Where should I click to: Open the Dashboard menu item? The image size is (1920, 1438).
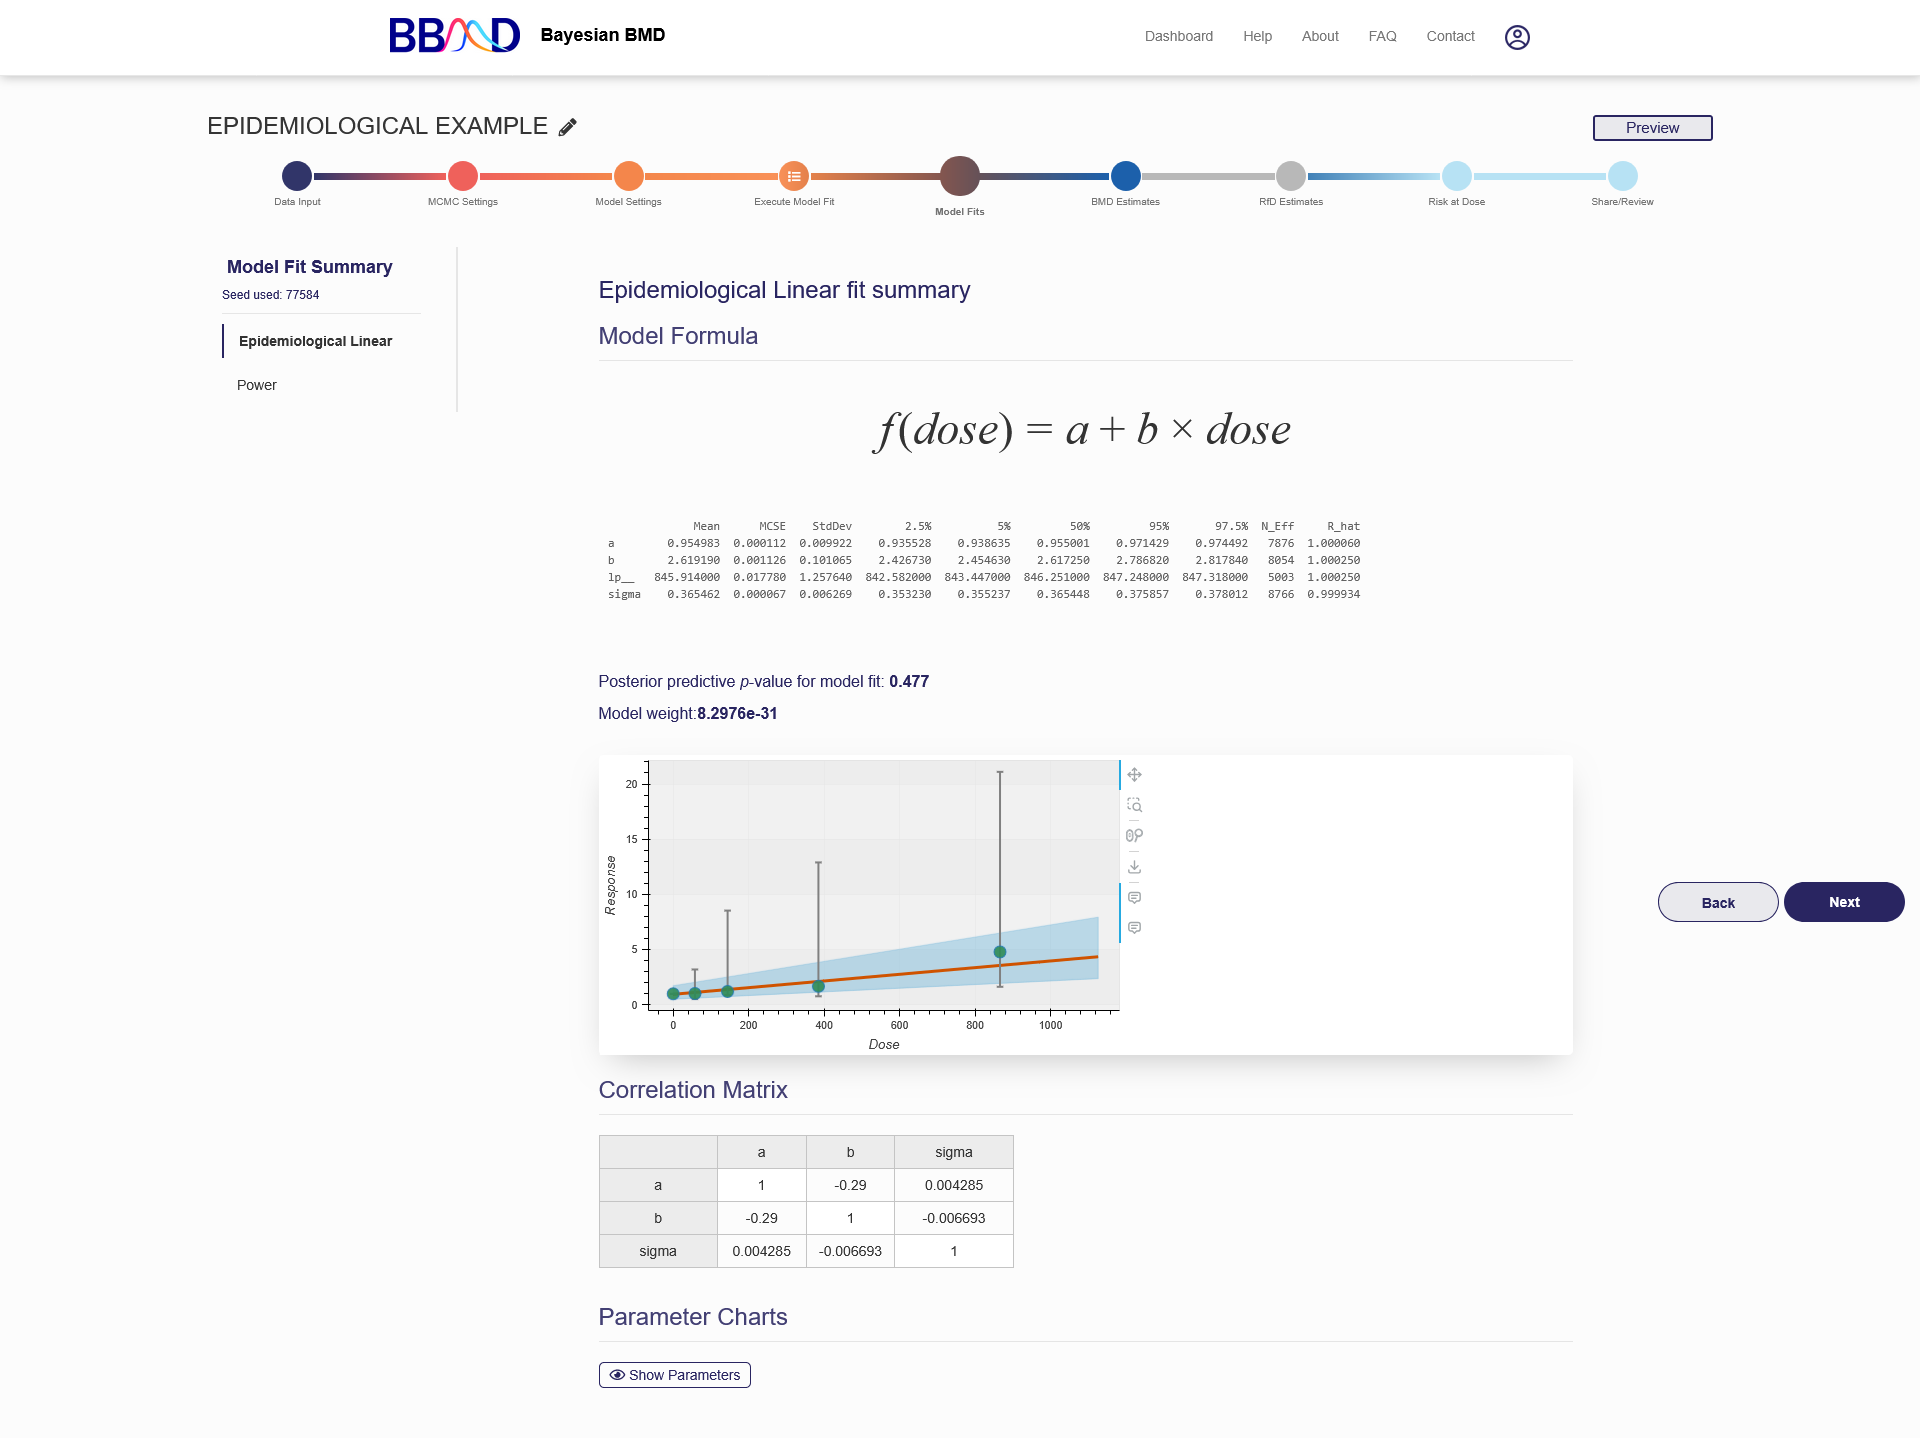[1178, 36]
